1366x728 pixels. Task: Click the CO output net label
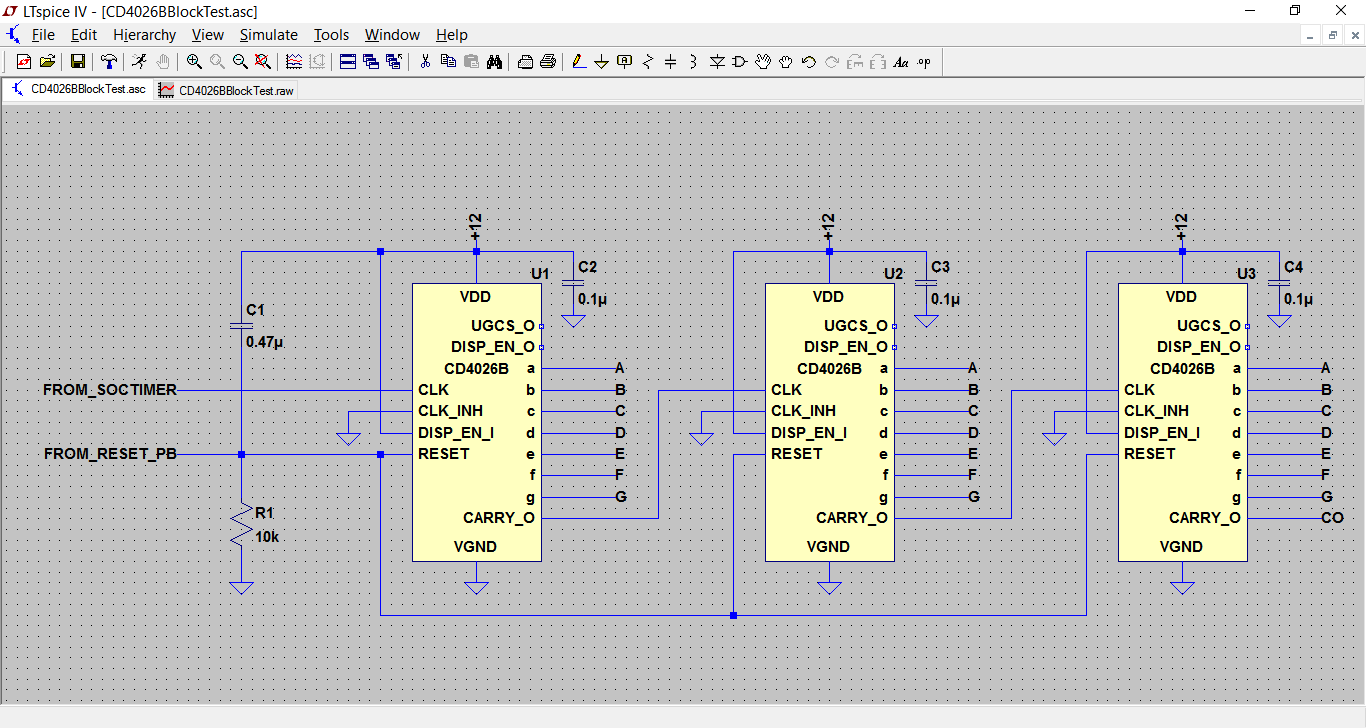pos(1332,518)
